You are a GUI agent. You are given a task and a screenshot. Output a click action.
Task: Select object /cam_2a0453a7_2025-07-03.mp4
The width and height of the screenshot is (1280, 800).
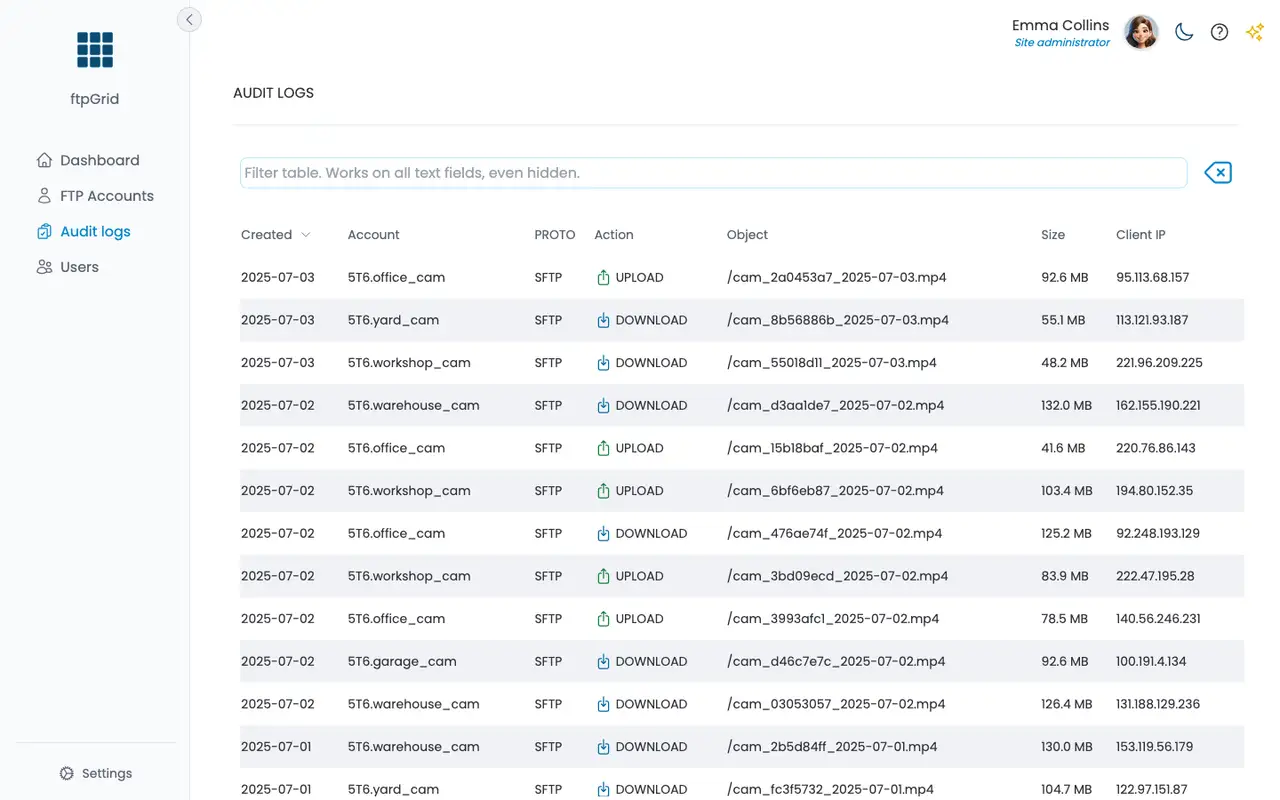(837, 278)
